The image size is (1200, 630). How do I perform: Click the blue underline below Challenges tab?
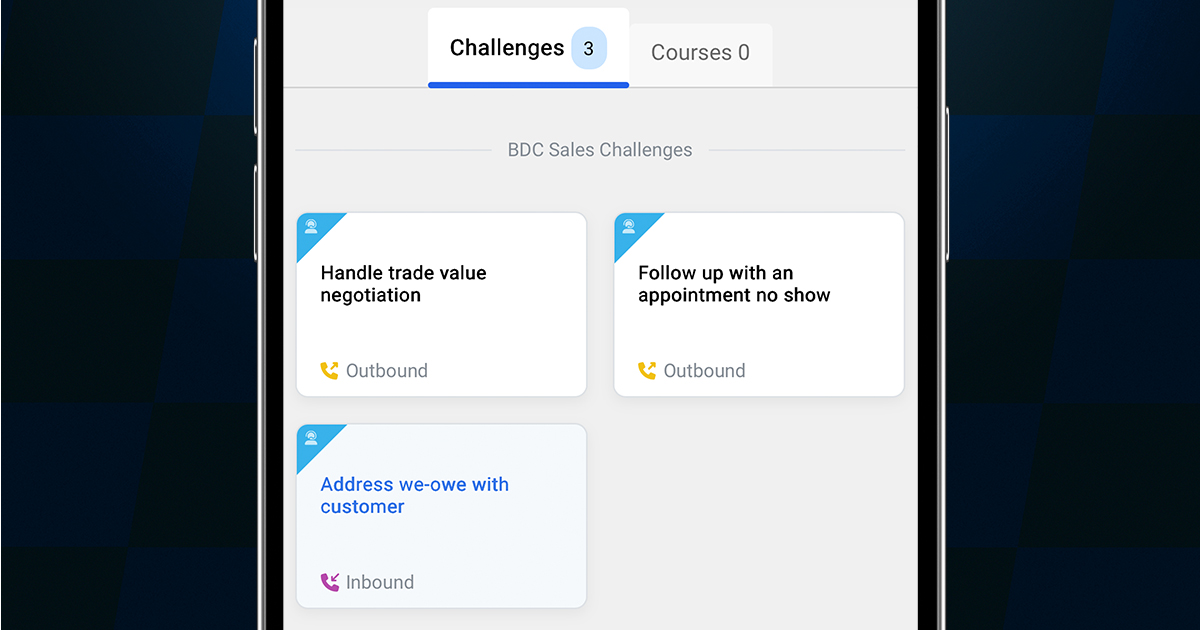point(528,85)
